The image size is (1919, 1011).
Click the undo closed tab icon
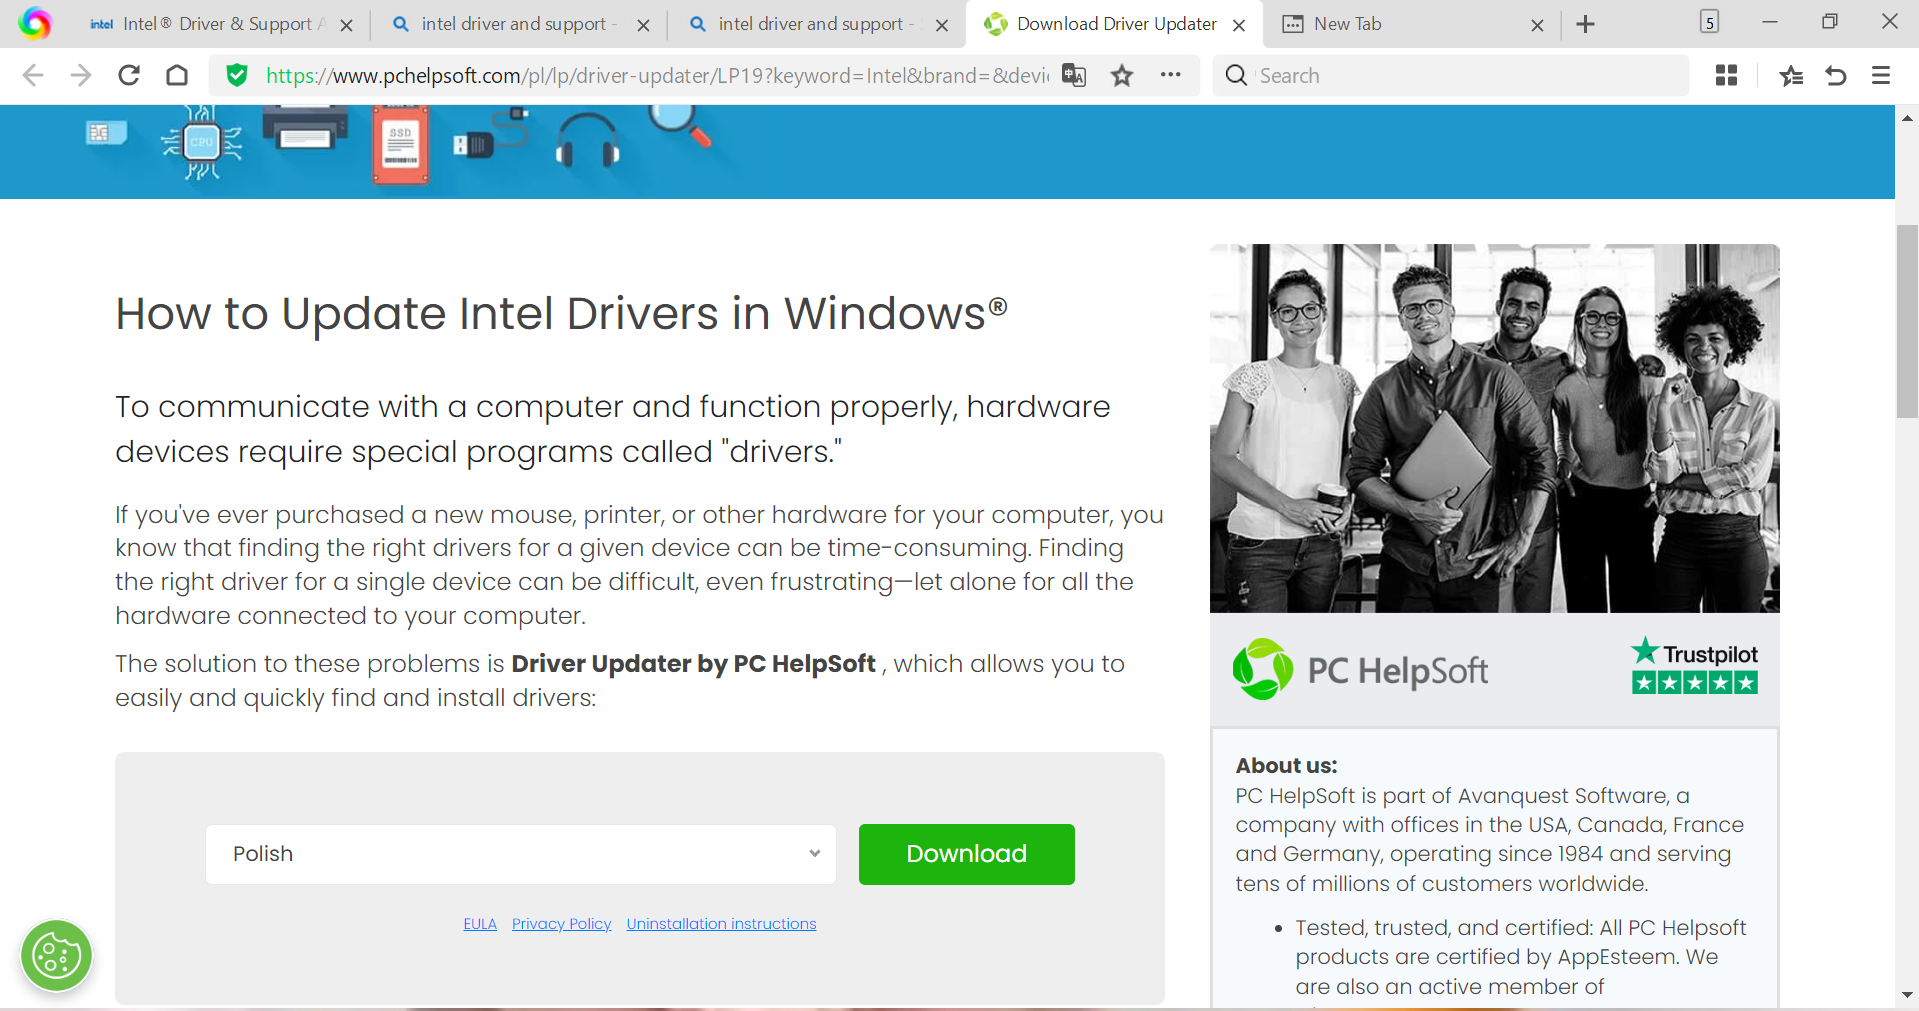(x=1836, y=75)
